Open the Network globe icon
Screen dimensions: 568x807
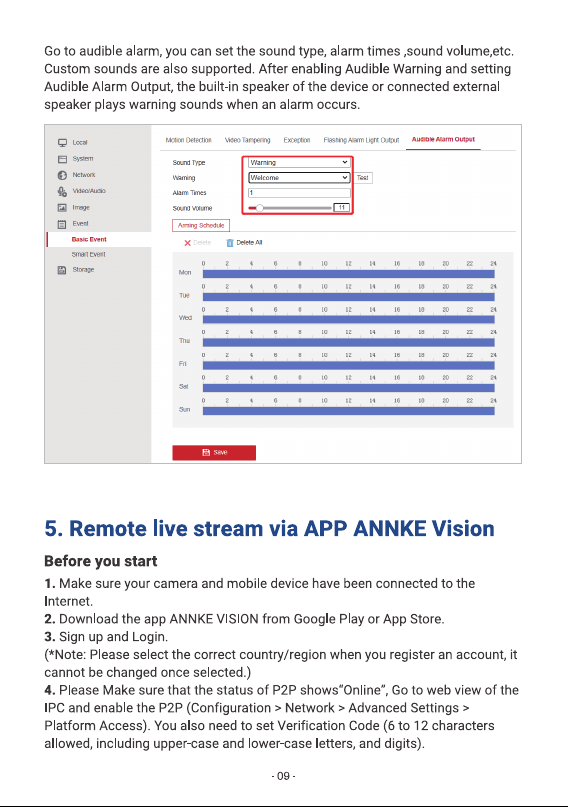click(62, 175)
